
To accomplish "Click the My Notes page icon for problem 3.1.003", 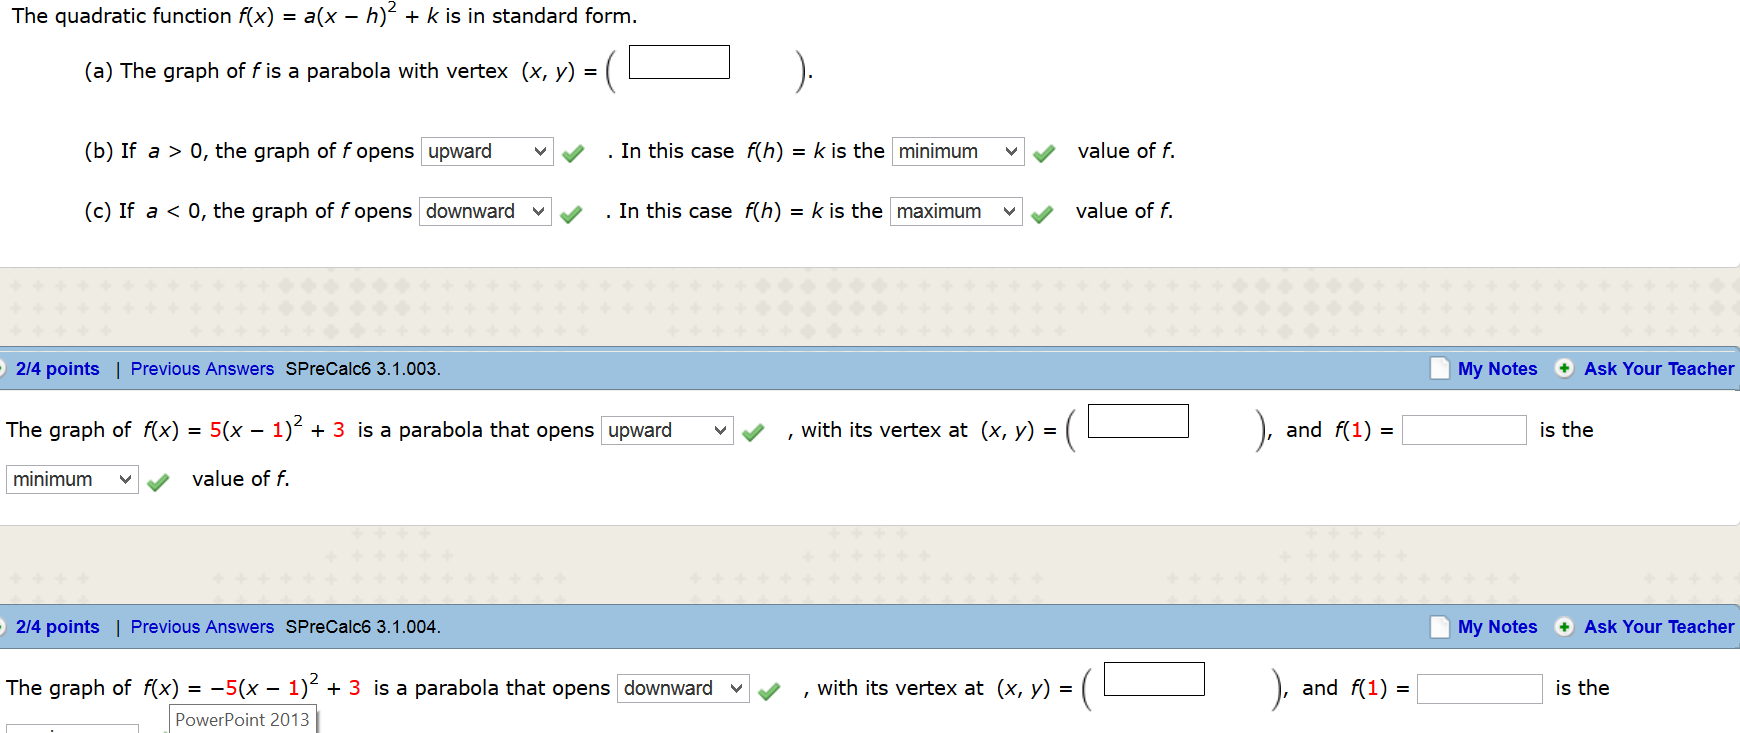I will (x=1439, y=368).
